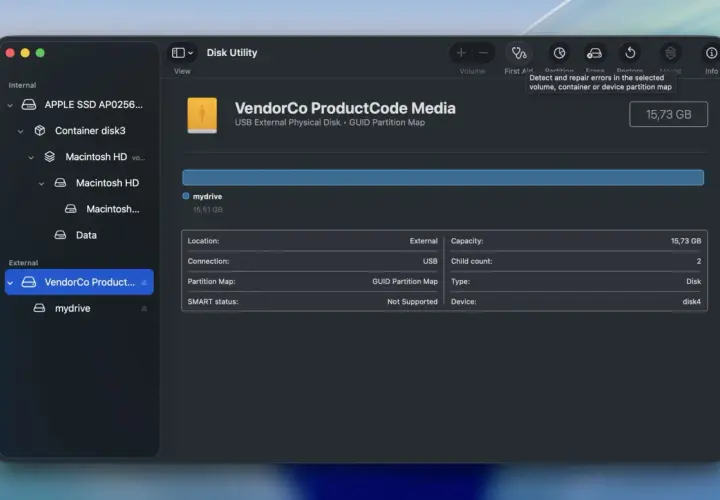The image size is (720, 500).
Task: Click the mydrive blue legend swatch
Action: click(x=186, y=196)
